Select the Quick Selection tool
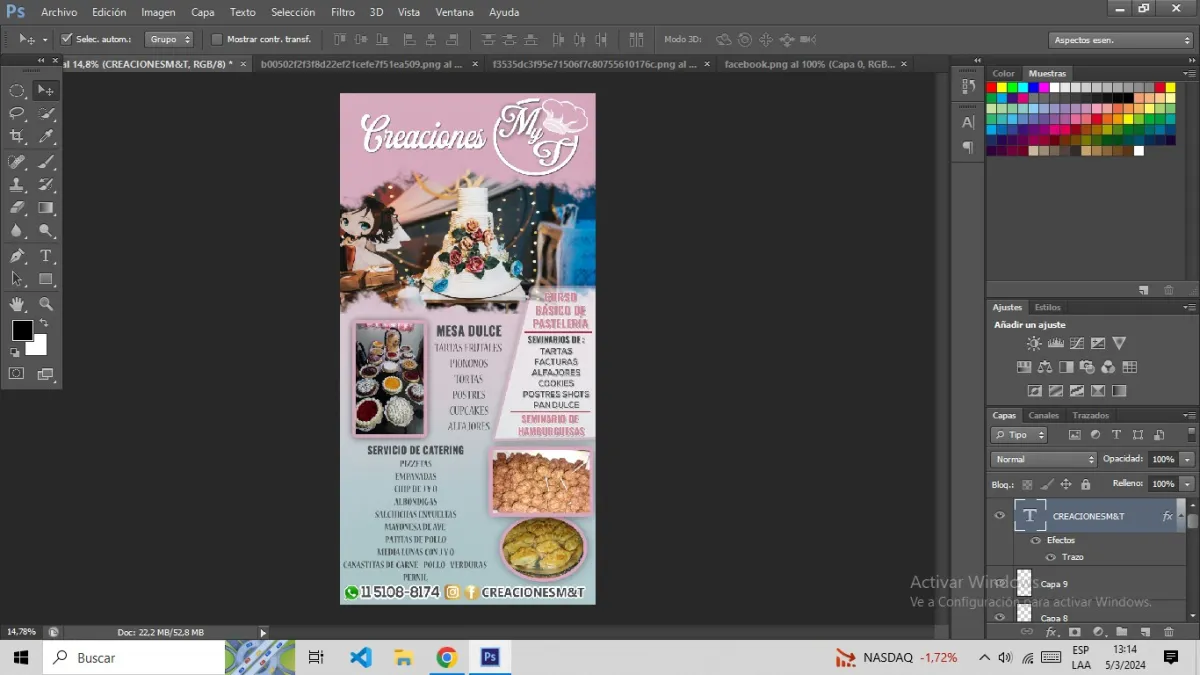Screen dimensions: 1200x675 tap(45, 113)
